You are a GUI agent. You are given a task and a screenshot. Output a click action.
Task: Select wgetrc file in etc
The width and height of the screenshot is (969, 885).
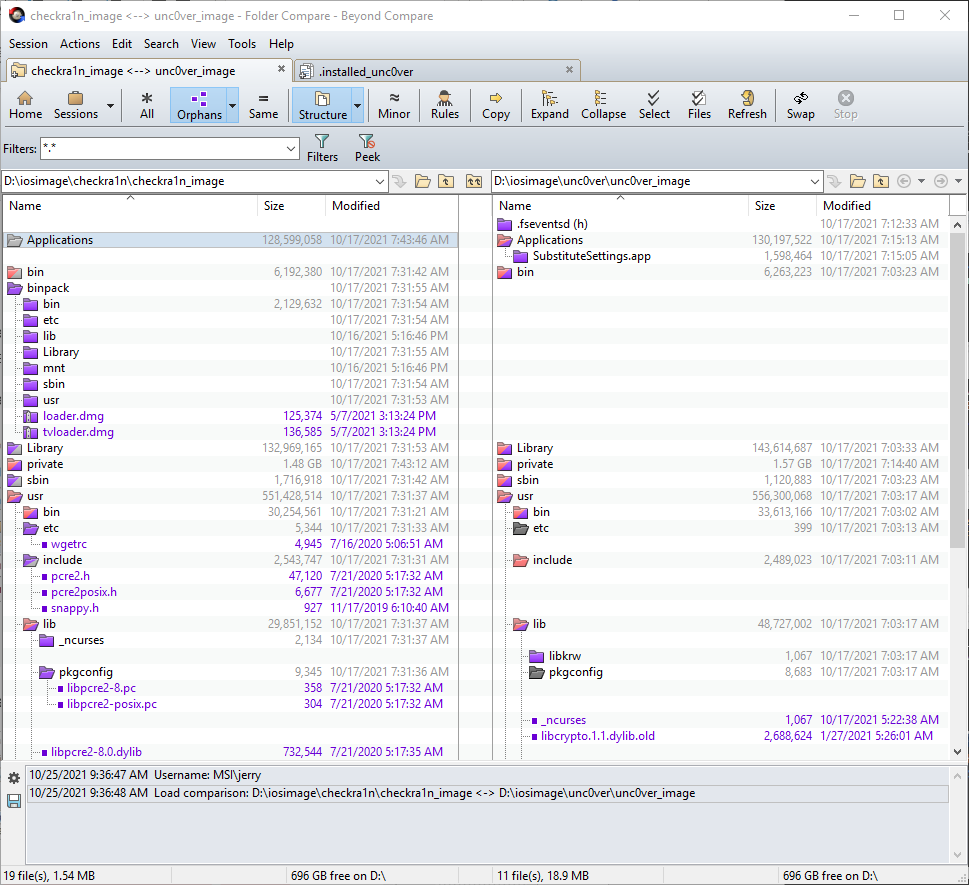(x=69, y=544)
